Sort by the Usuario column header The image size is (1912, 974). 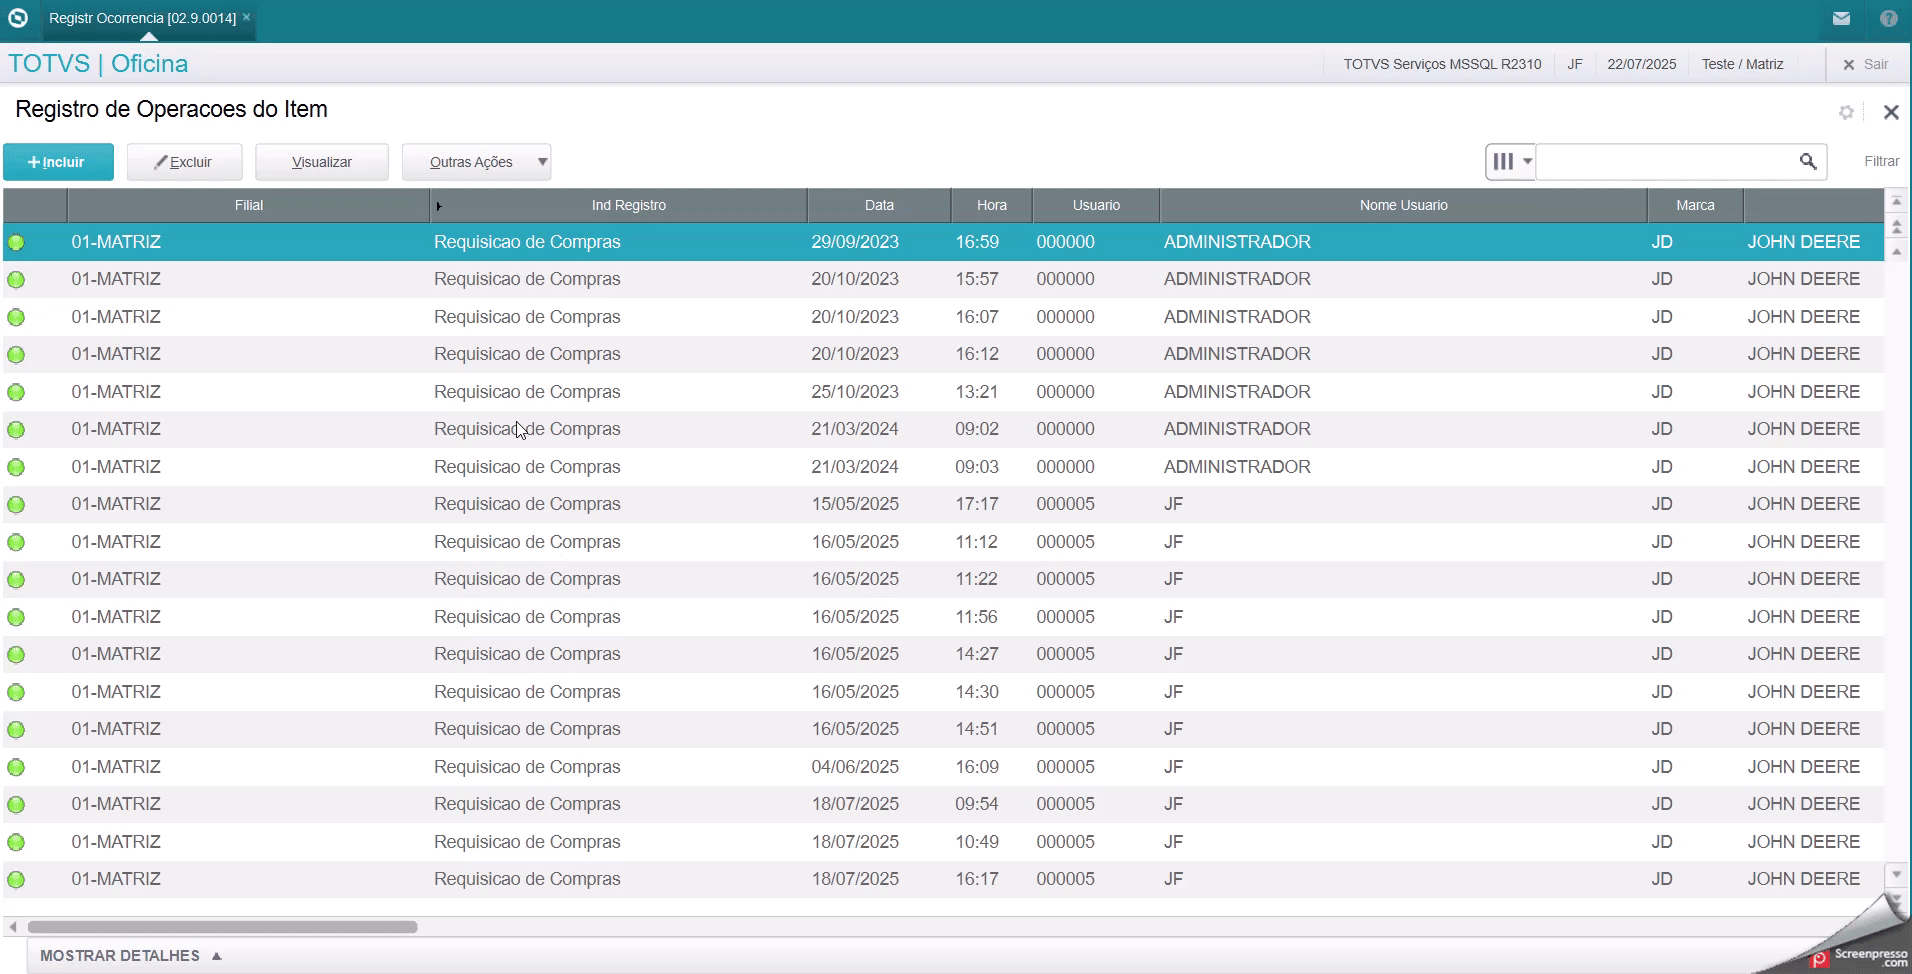(x=1096, y=205)
